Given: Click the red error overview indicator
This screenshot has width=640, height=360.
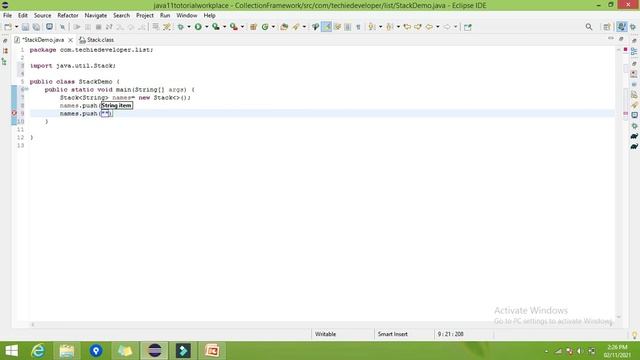Looking at the screenshot, I should (x=625, y=49).
